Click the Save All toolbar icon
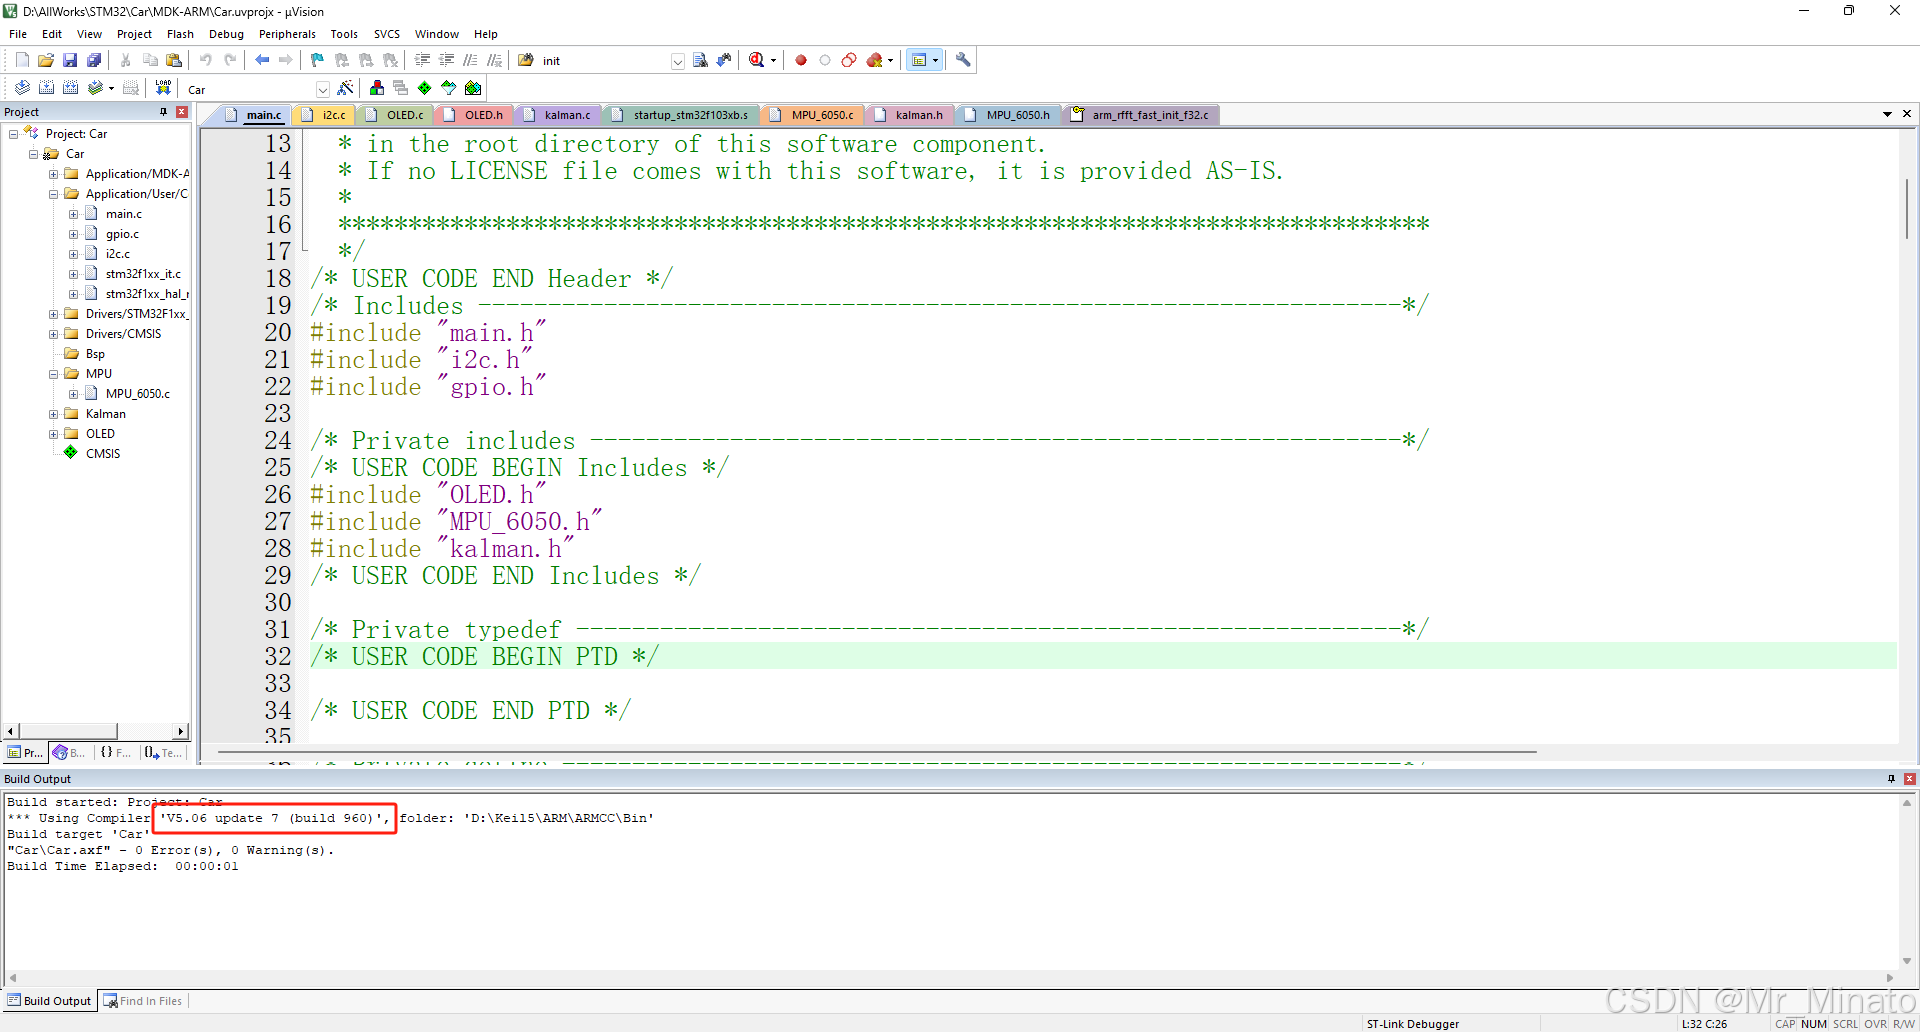 click(x=94, y=60)
